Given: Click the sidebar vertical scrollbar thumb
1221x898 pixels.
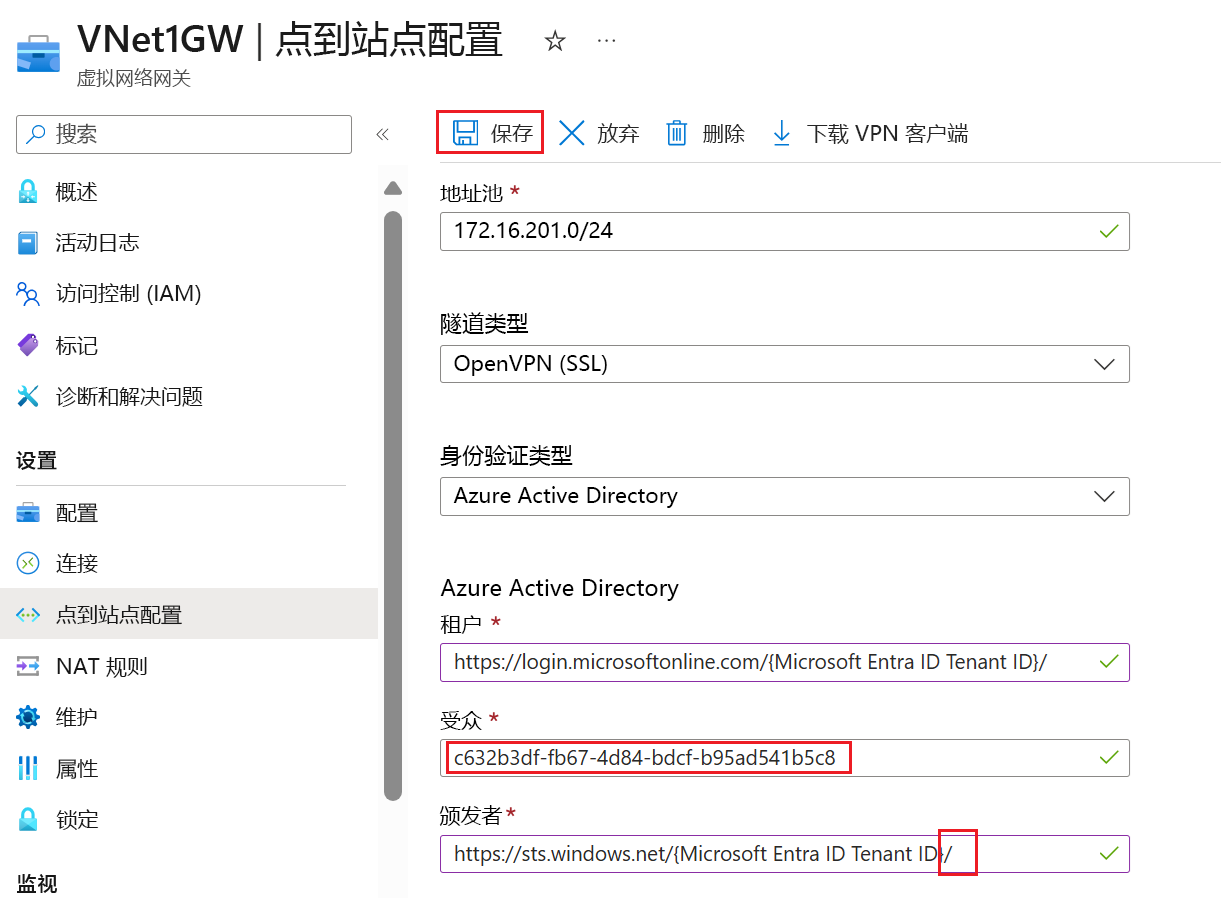Looking at the screenshot, I should point(393,505).
